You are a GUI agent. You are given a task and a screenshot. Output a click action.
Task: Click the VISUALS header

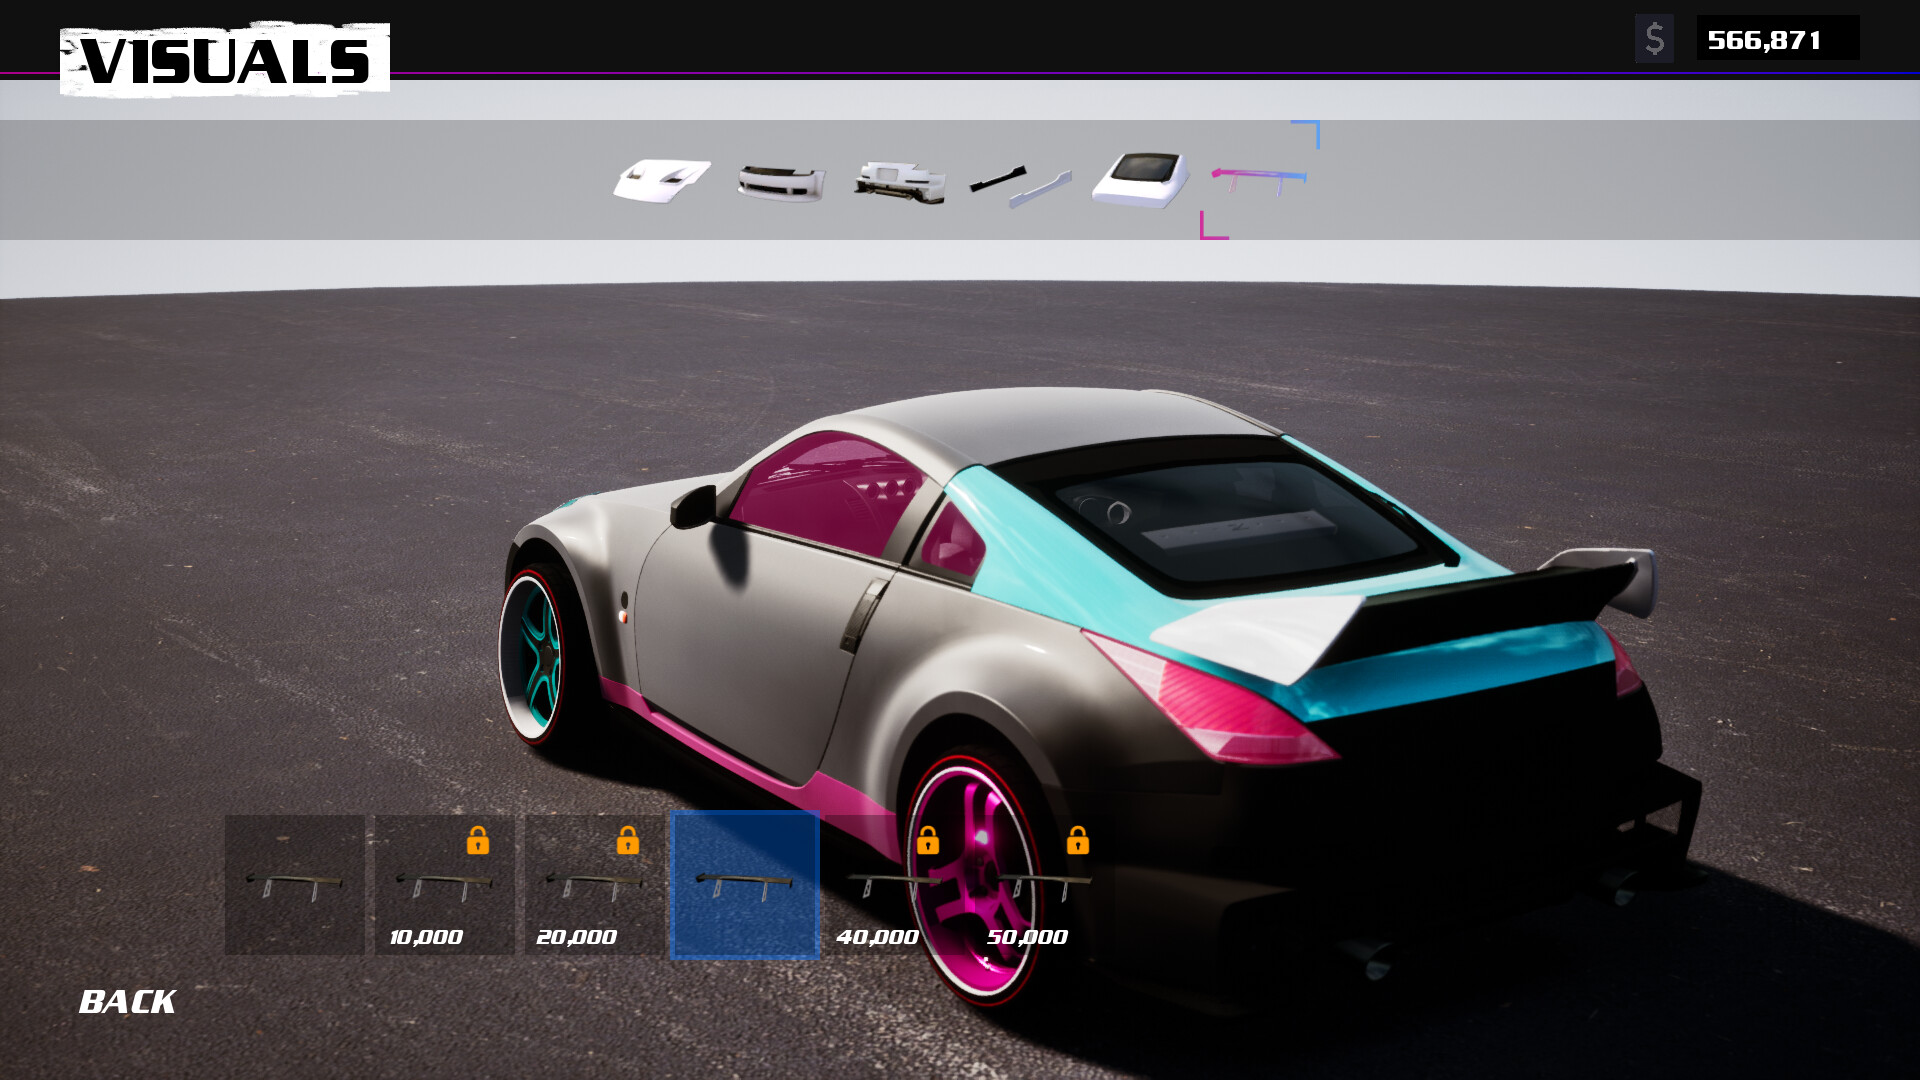click(225, 60)
